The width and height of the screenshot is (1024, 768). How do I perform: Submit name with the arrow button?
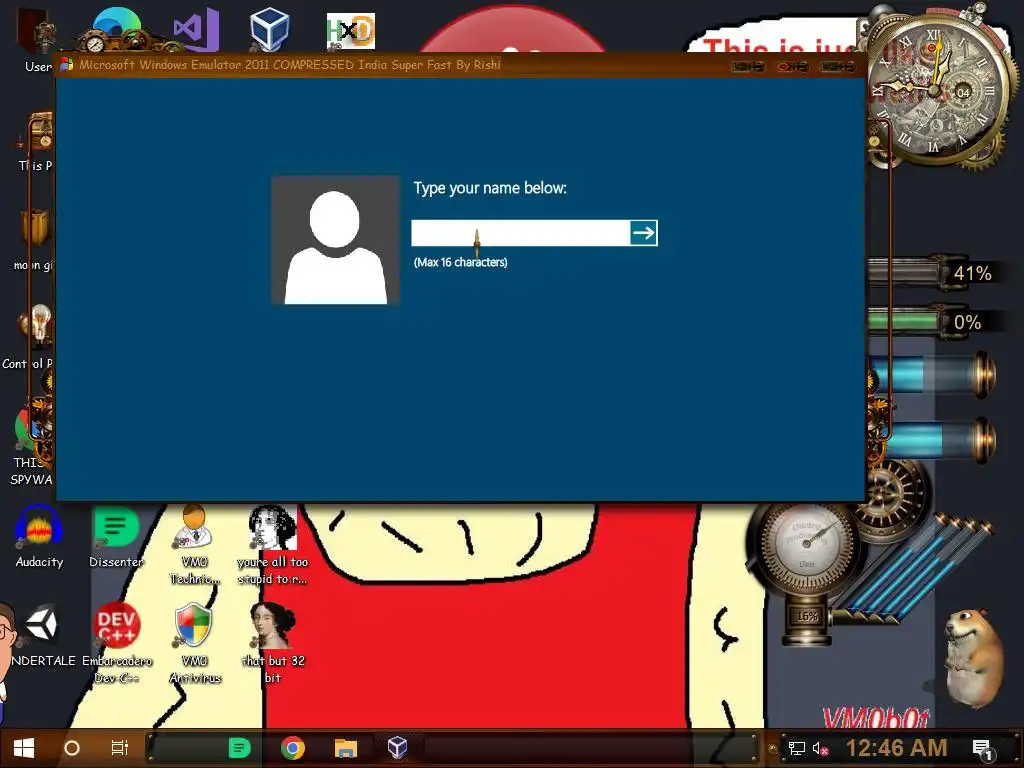pyautogui.click(x=643, y=233)
